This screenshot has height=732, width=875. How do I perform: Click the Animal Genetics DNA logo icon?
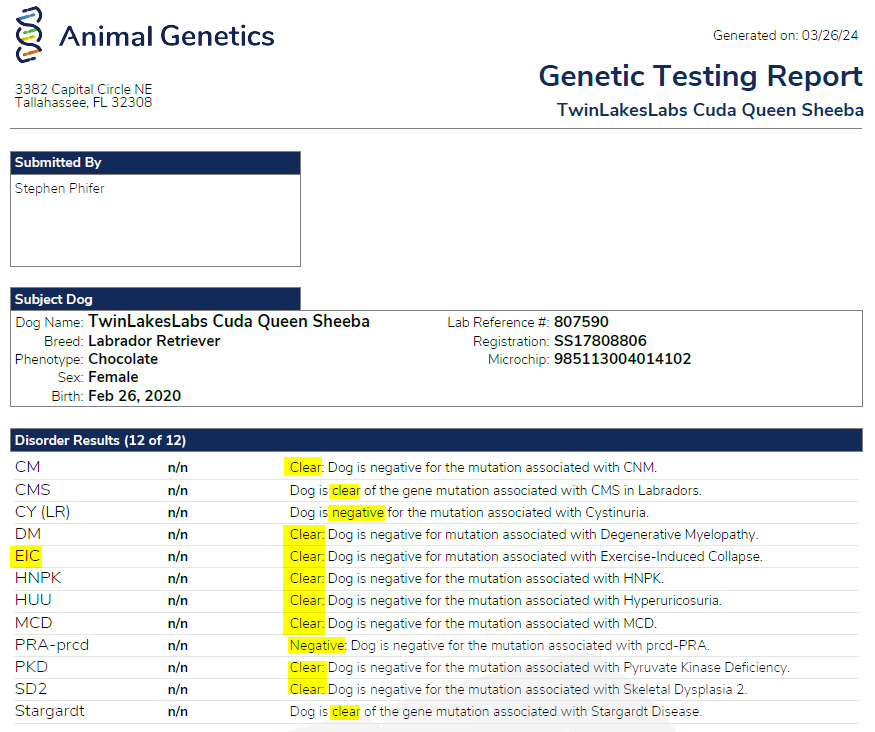pyautogui.click(x=29, y=34)
